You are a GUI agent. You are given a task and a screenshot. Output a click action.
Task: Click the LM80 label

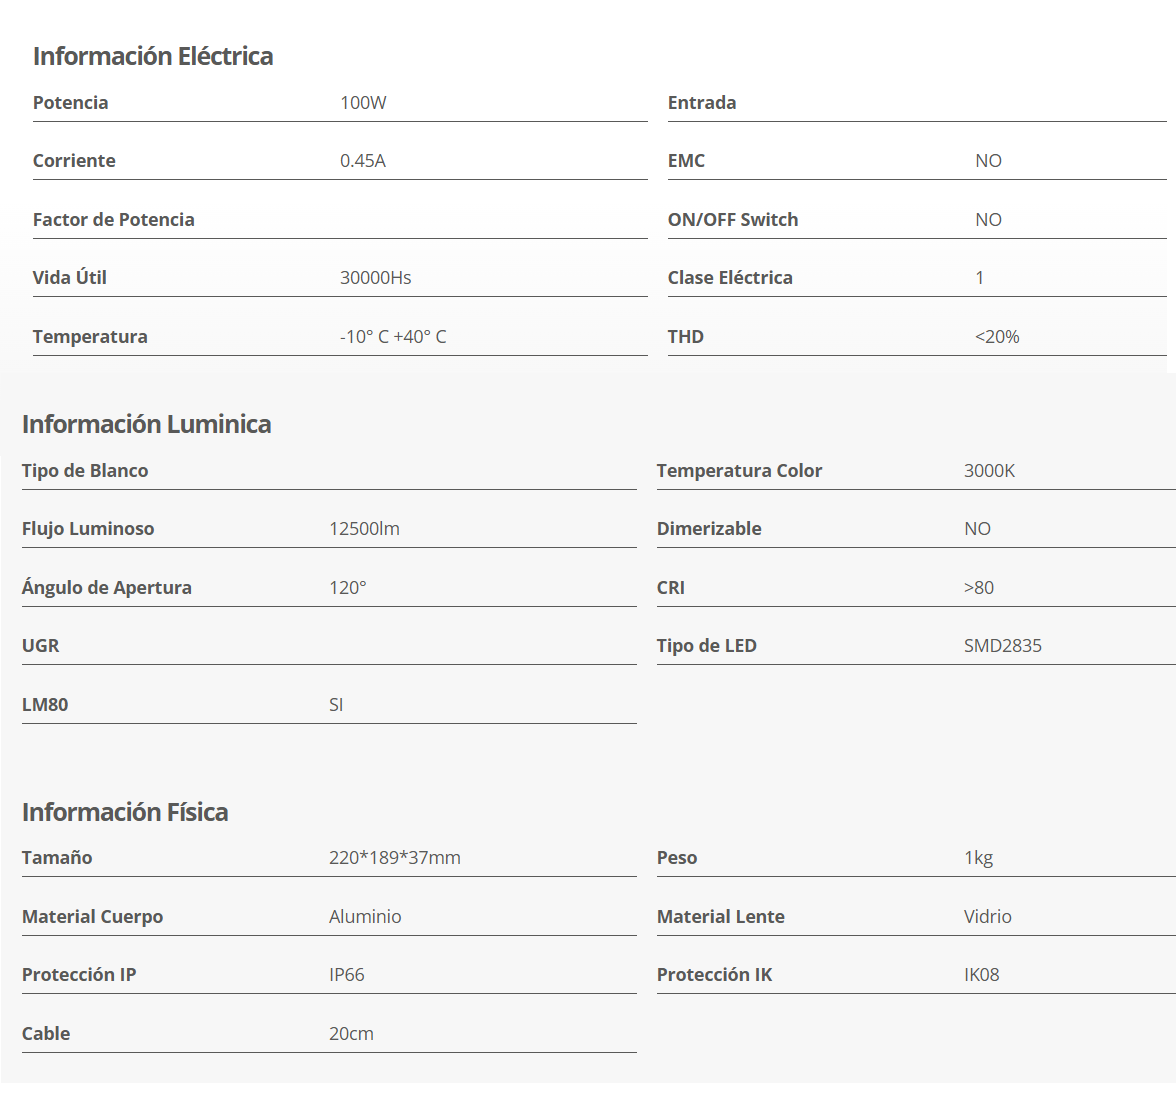(x=45, y=705)
